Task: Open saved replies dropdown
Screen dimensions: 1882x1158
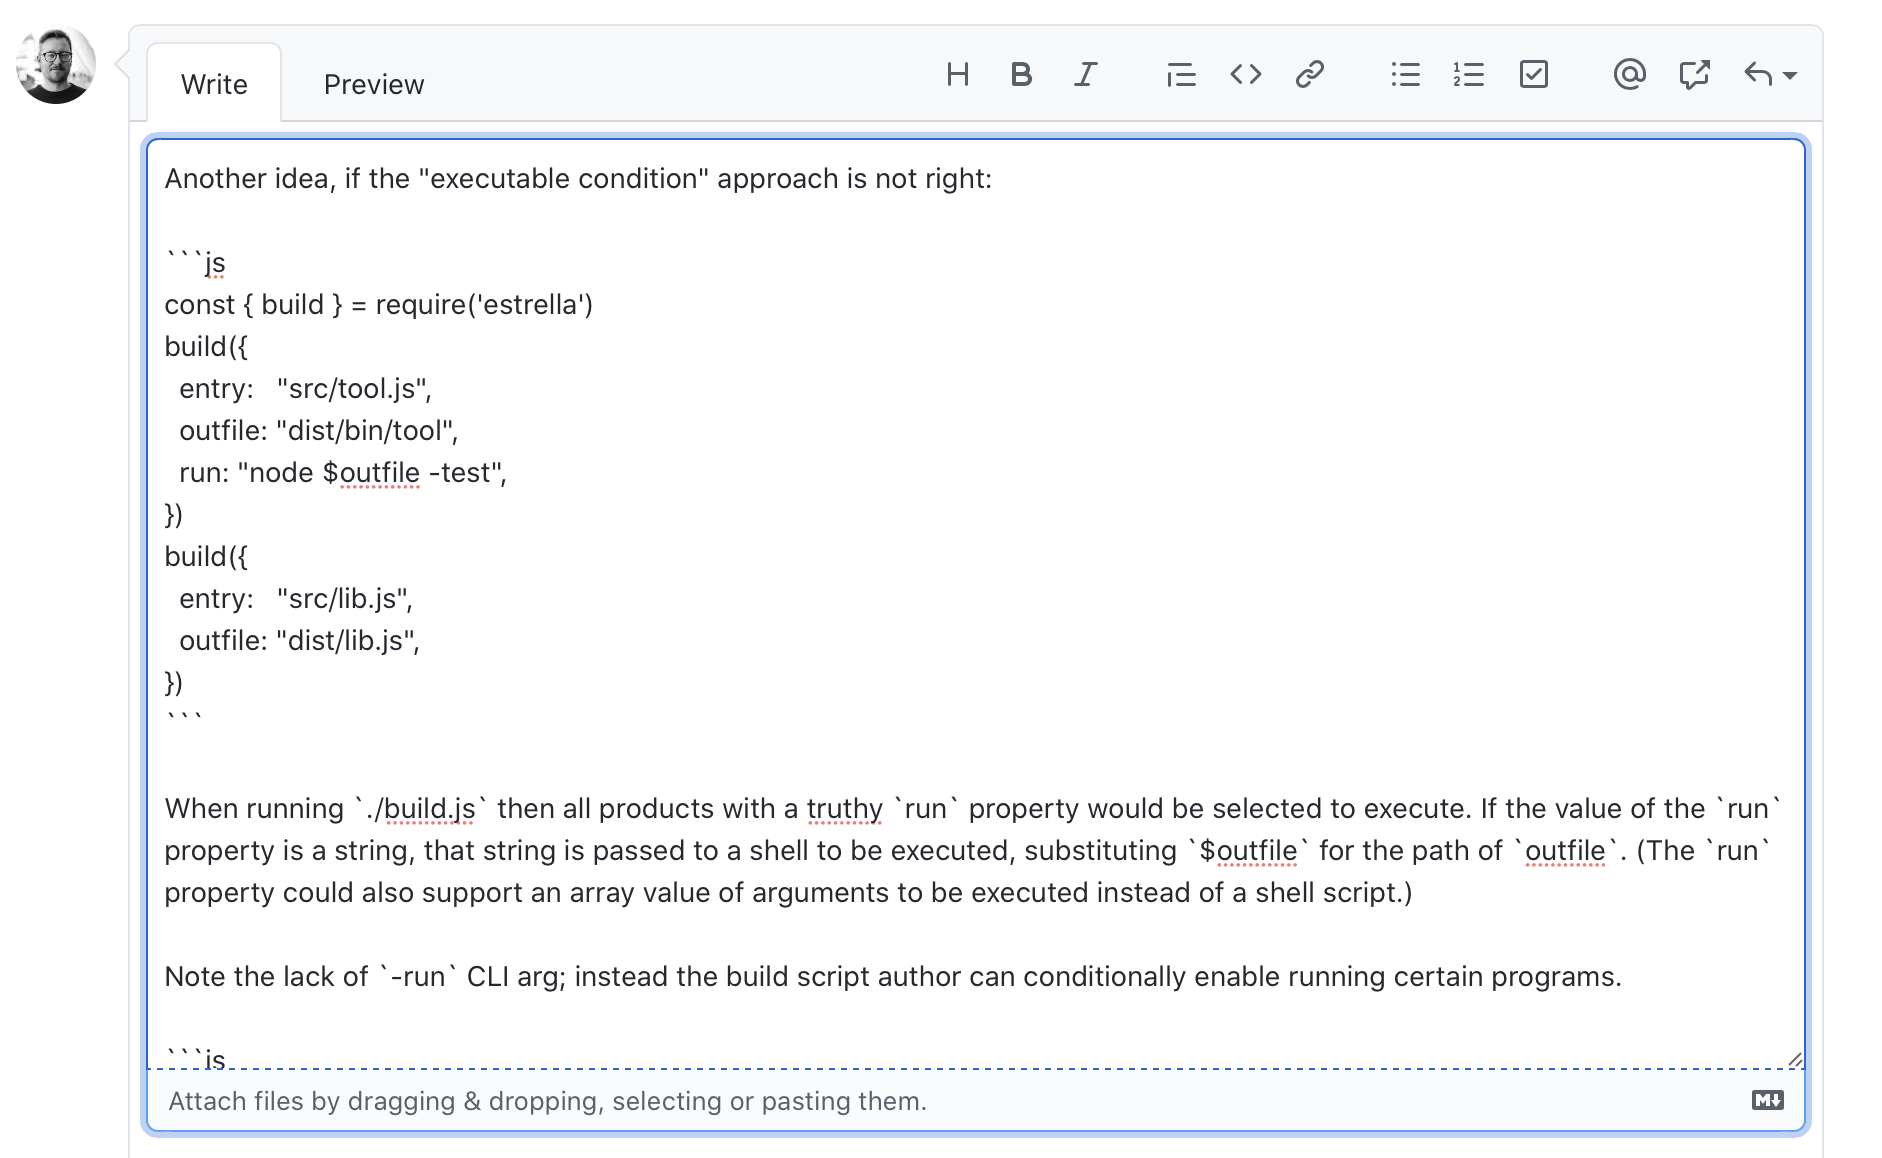Action: [1770, 74]
